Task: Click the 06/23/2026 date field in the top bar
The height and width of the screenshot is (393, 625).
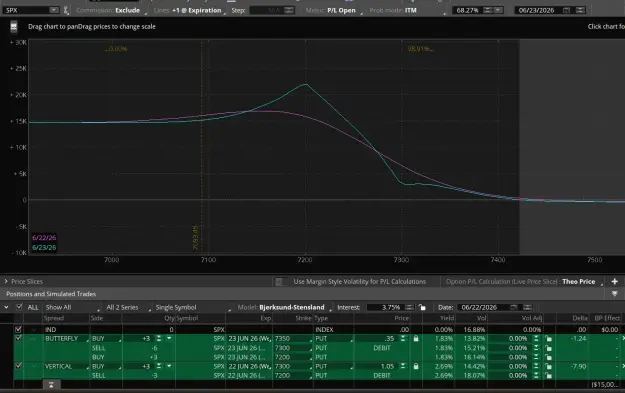Action: tap(537, 10)
